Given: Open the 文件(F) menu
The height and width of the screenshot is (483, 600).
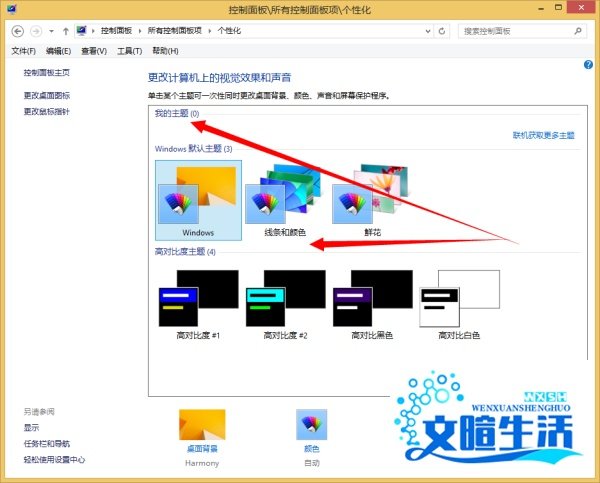Looking at the screenshot, I should pos(23,51).
